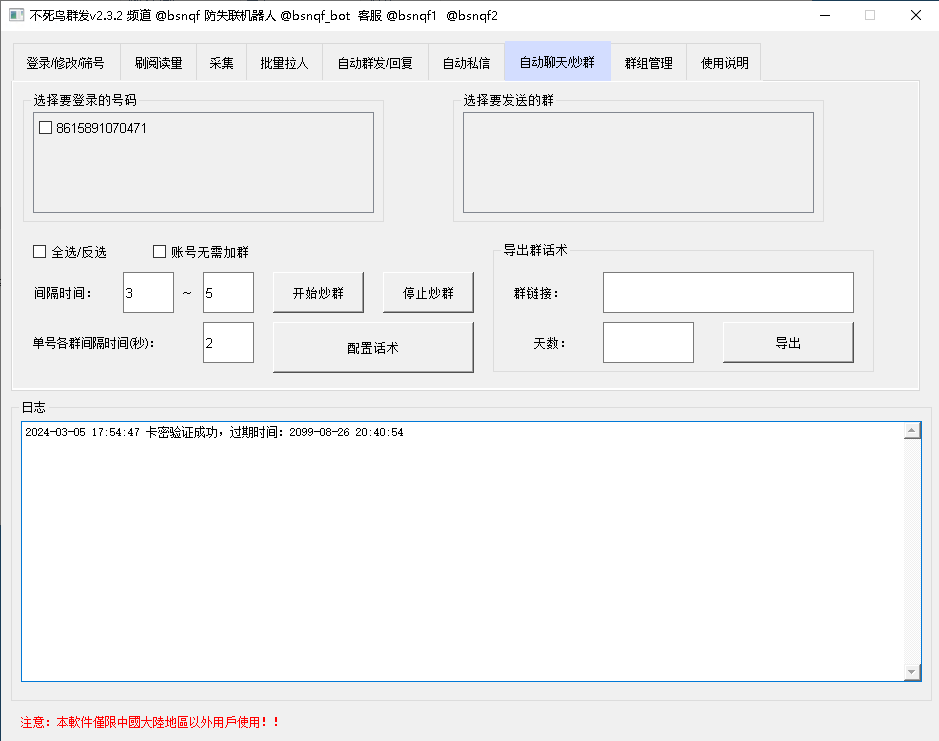Click the app icon in title bar
Screen dimensions: 939x741
(x=16, y=15)
